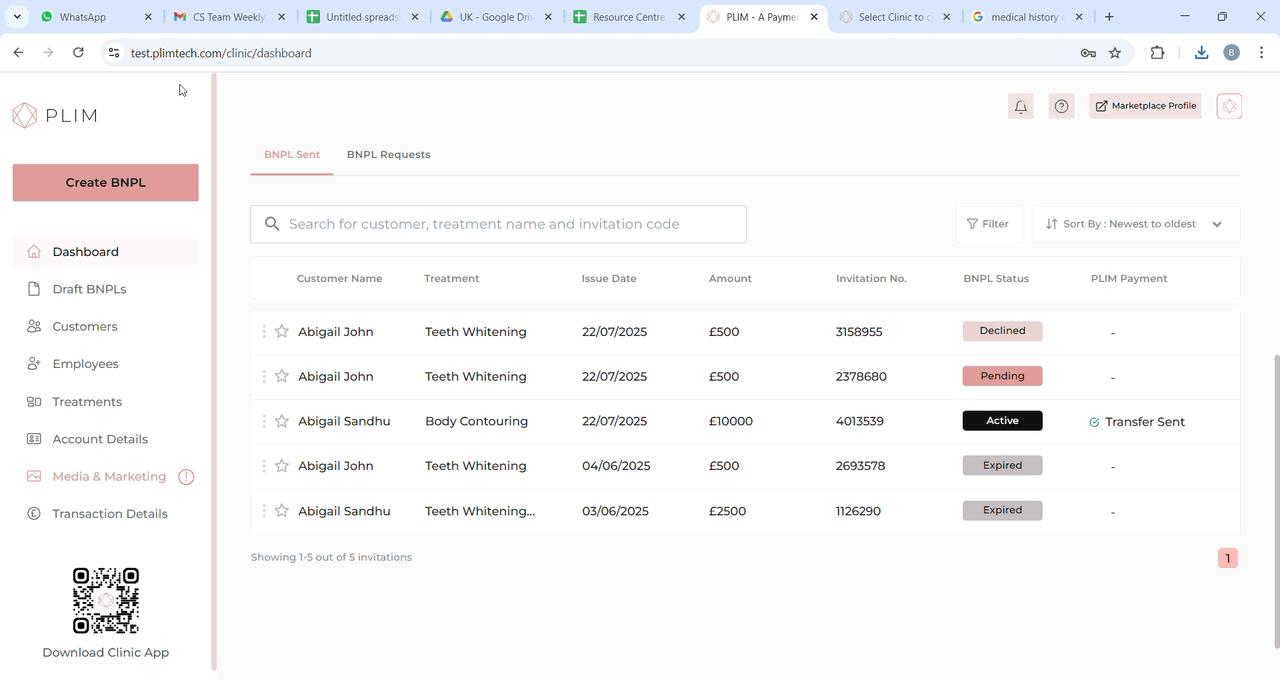Star the Expired invitation 1126290 row
The width and height of the screenshot is (1280, 680).
coord(282,510)
